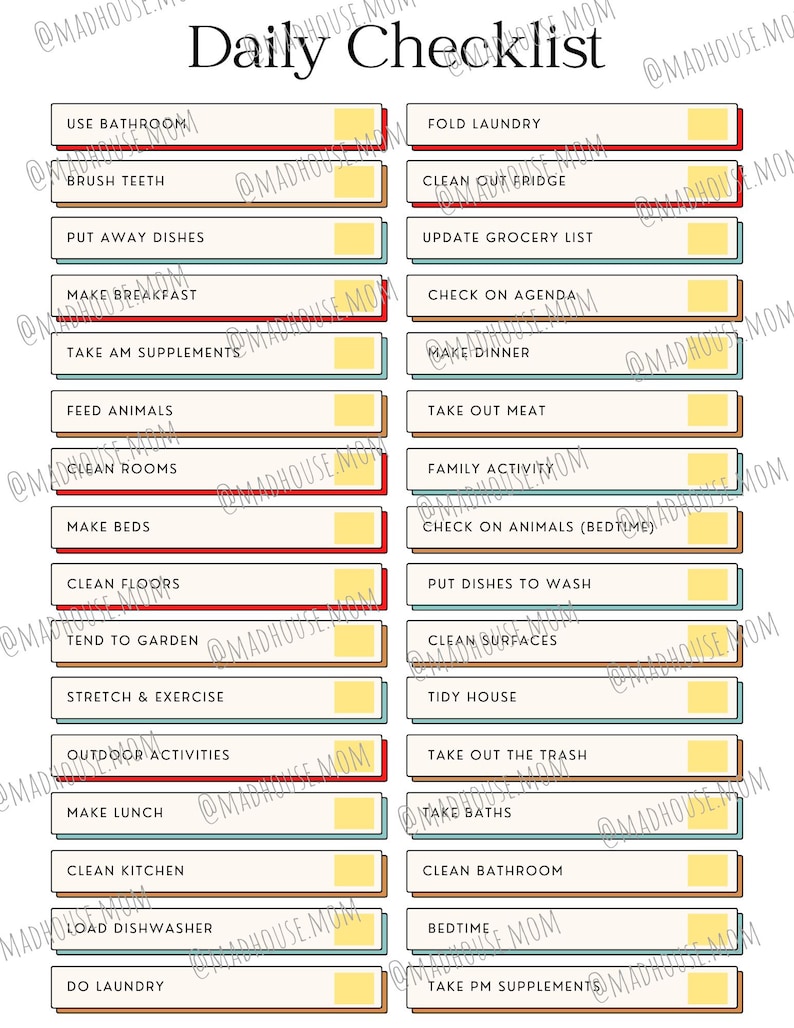This screenshot has height=1028, width=794.
Task: Select the Stretch & Exercise text label
Action: click(146, 697)
